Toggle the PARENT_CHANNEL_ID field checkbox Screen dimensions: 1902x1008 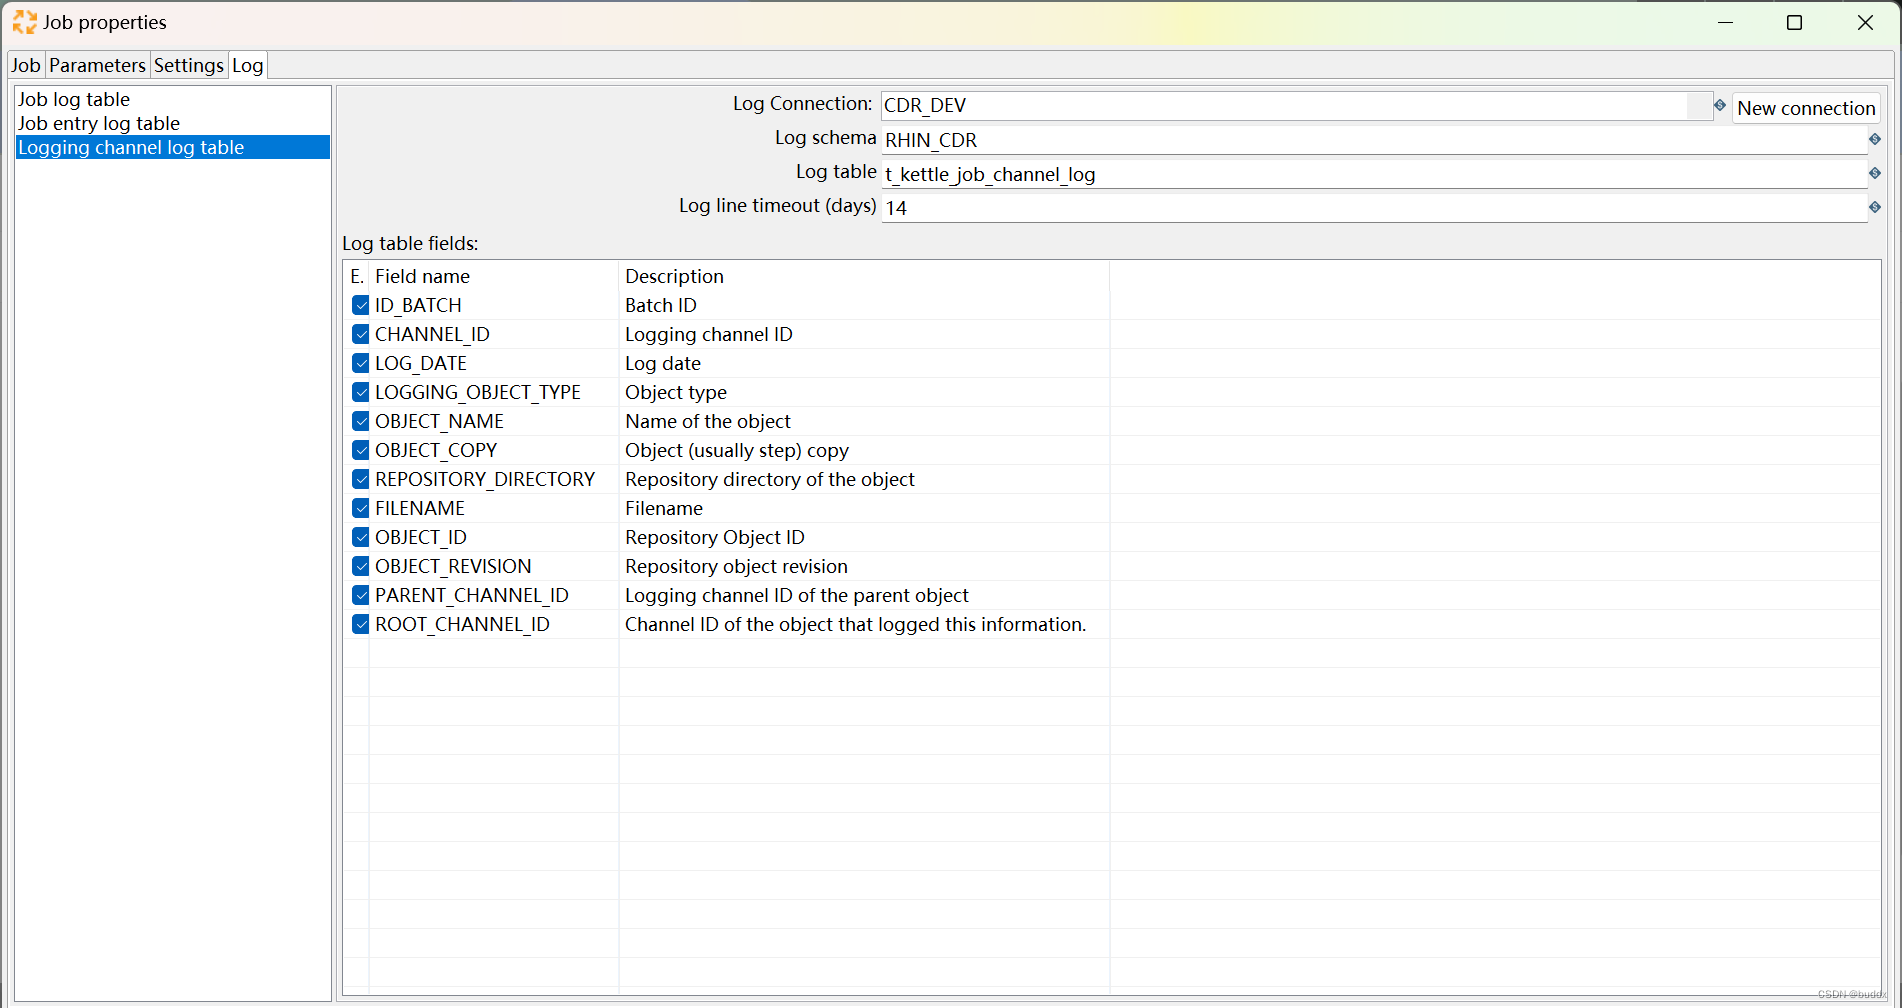361,595
